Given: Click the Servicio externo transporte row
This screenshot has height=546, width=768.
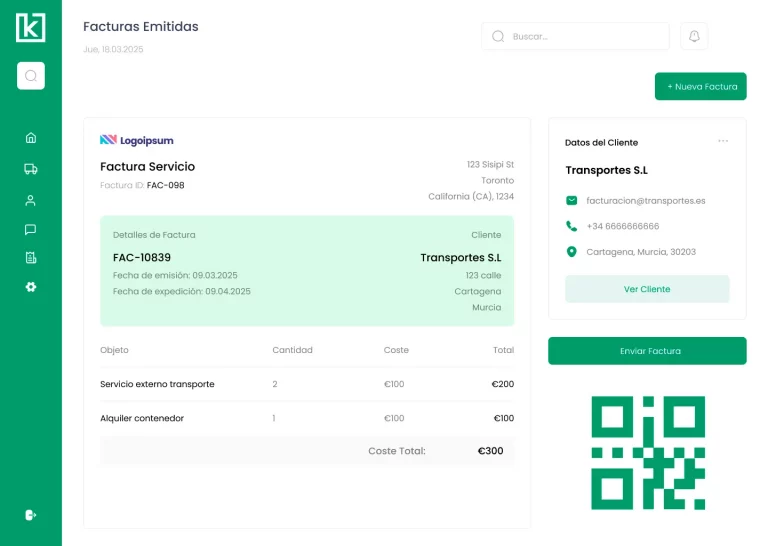Looking at the screenshot, I should coord(306,384).
